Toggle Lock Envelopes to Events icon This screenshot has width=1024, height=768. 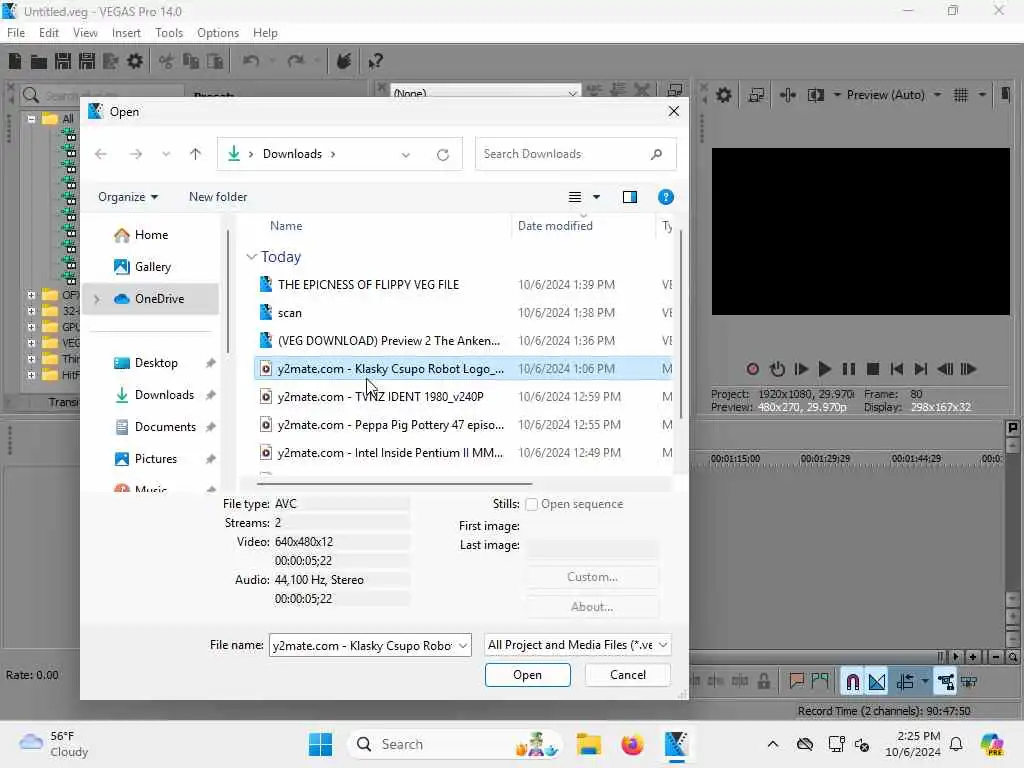point(946,682)
